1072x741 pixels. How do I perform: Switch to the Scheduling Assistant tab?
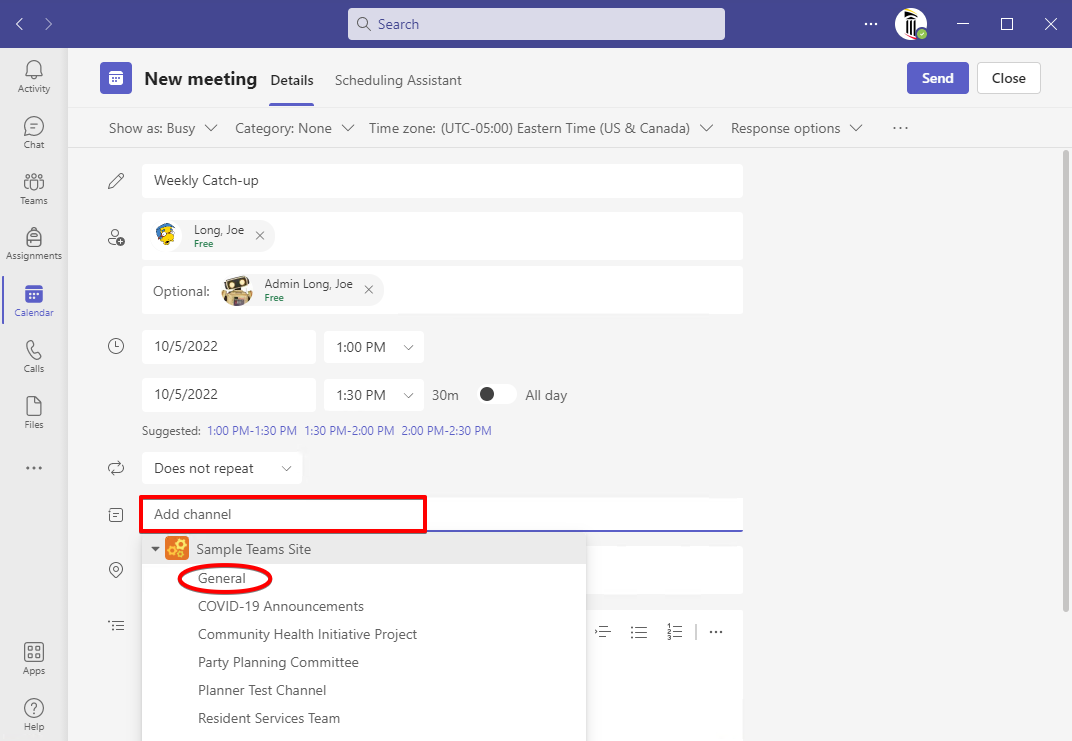[398, 80]
